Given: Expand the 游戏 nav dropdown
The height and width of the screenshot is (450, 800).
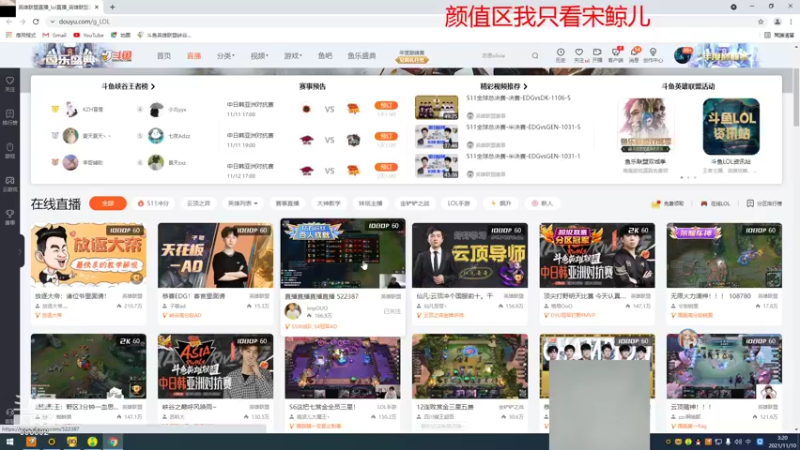Looking at the screenshot, I should [x=293, y=56].
